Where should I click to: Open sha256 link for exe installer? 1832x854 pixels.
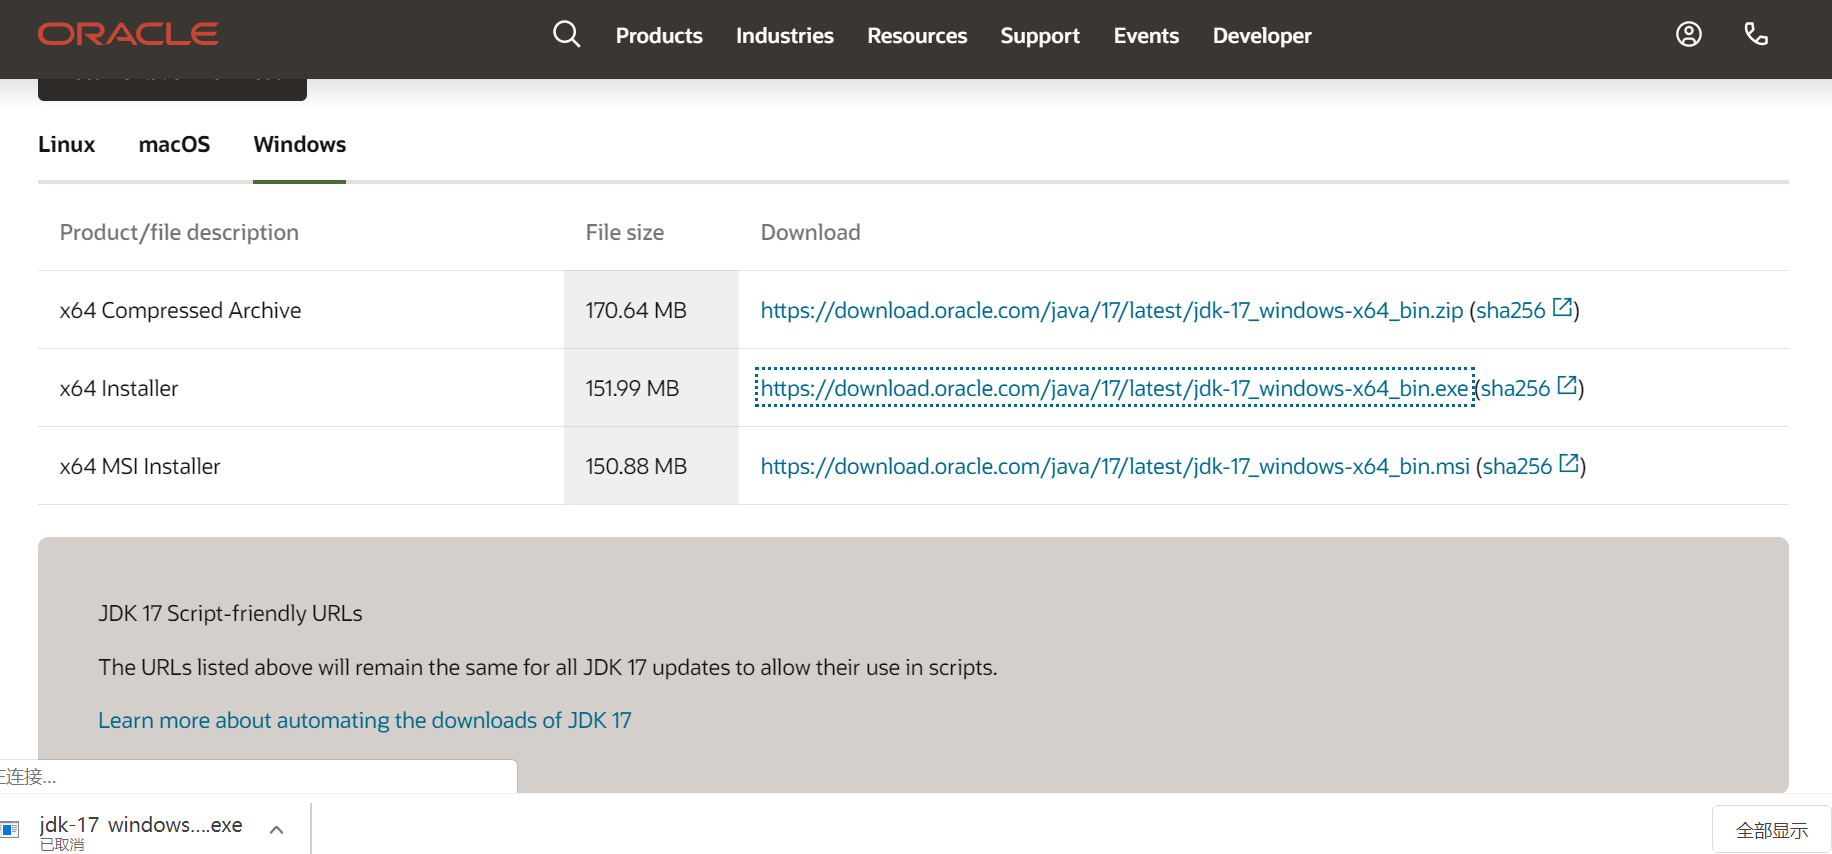1516,388
